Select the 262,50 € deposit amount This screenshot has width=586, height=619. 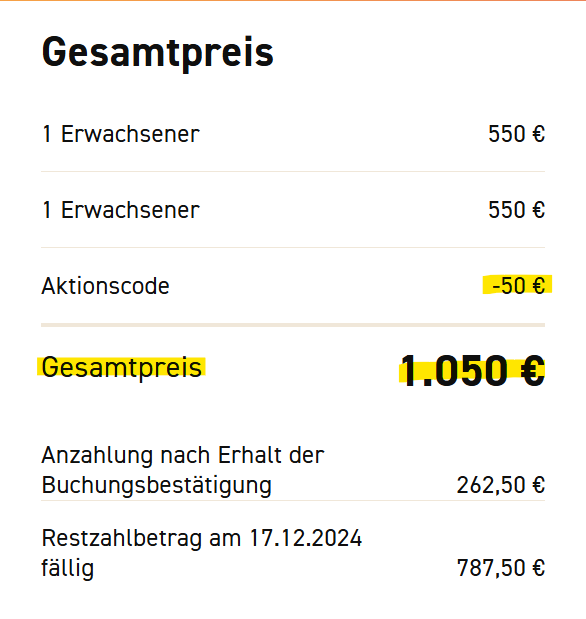click(501, 485)
